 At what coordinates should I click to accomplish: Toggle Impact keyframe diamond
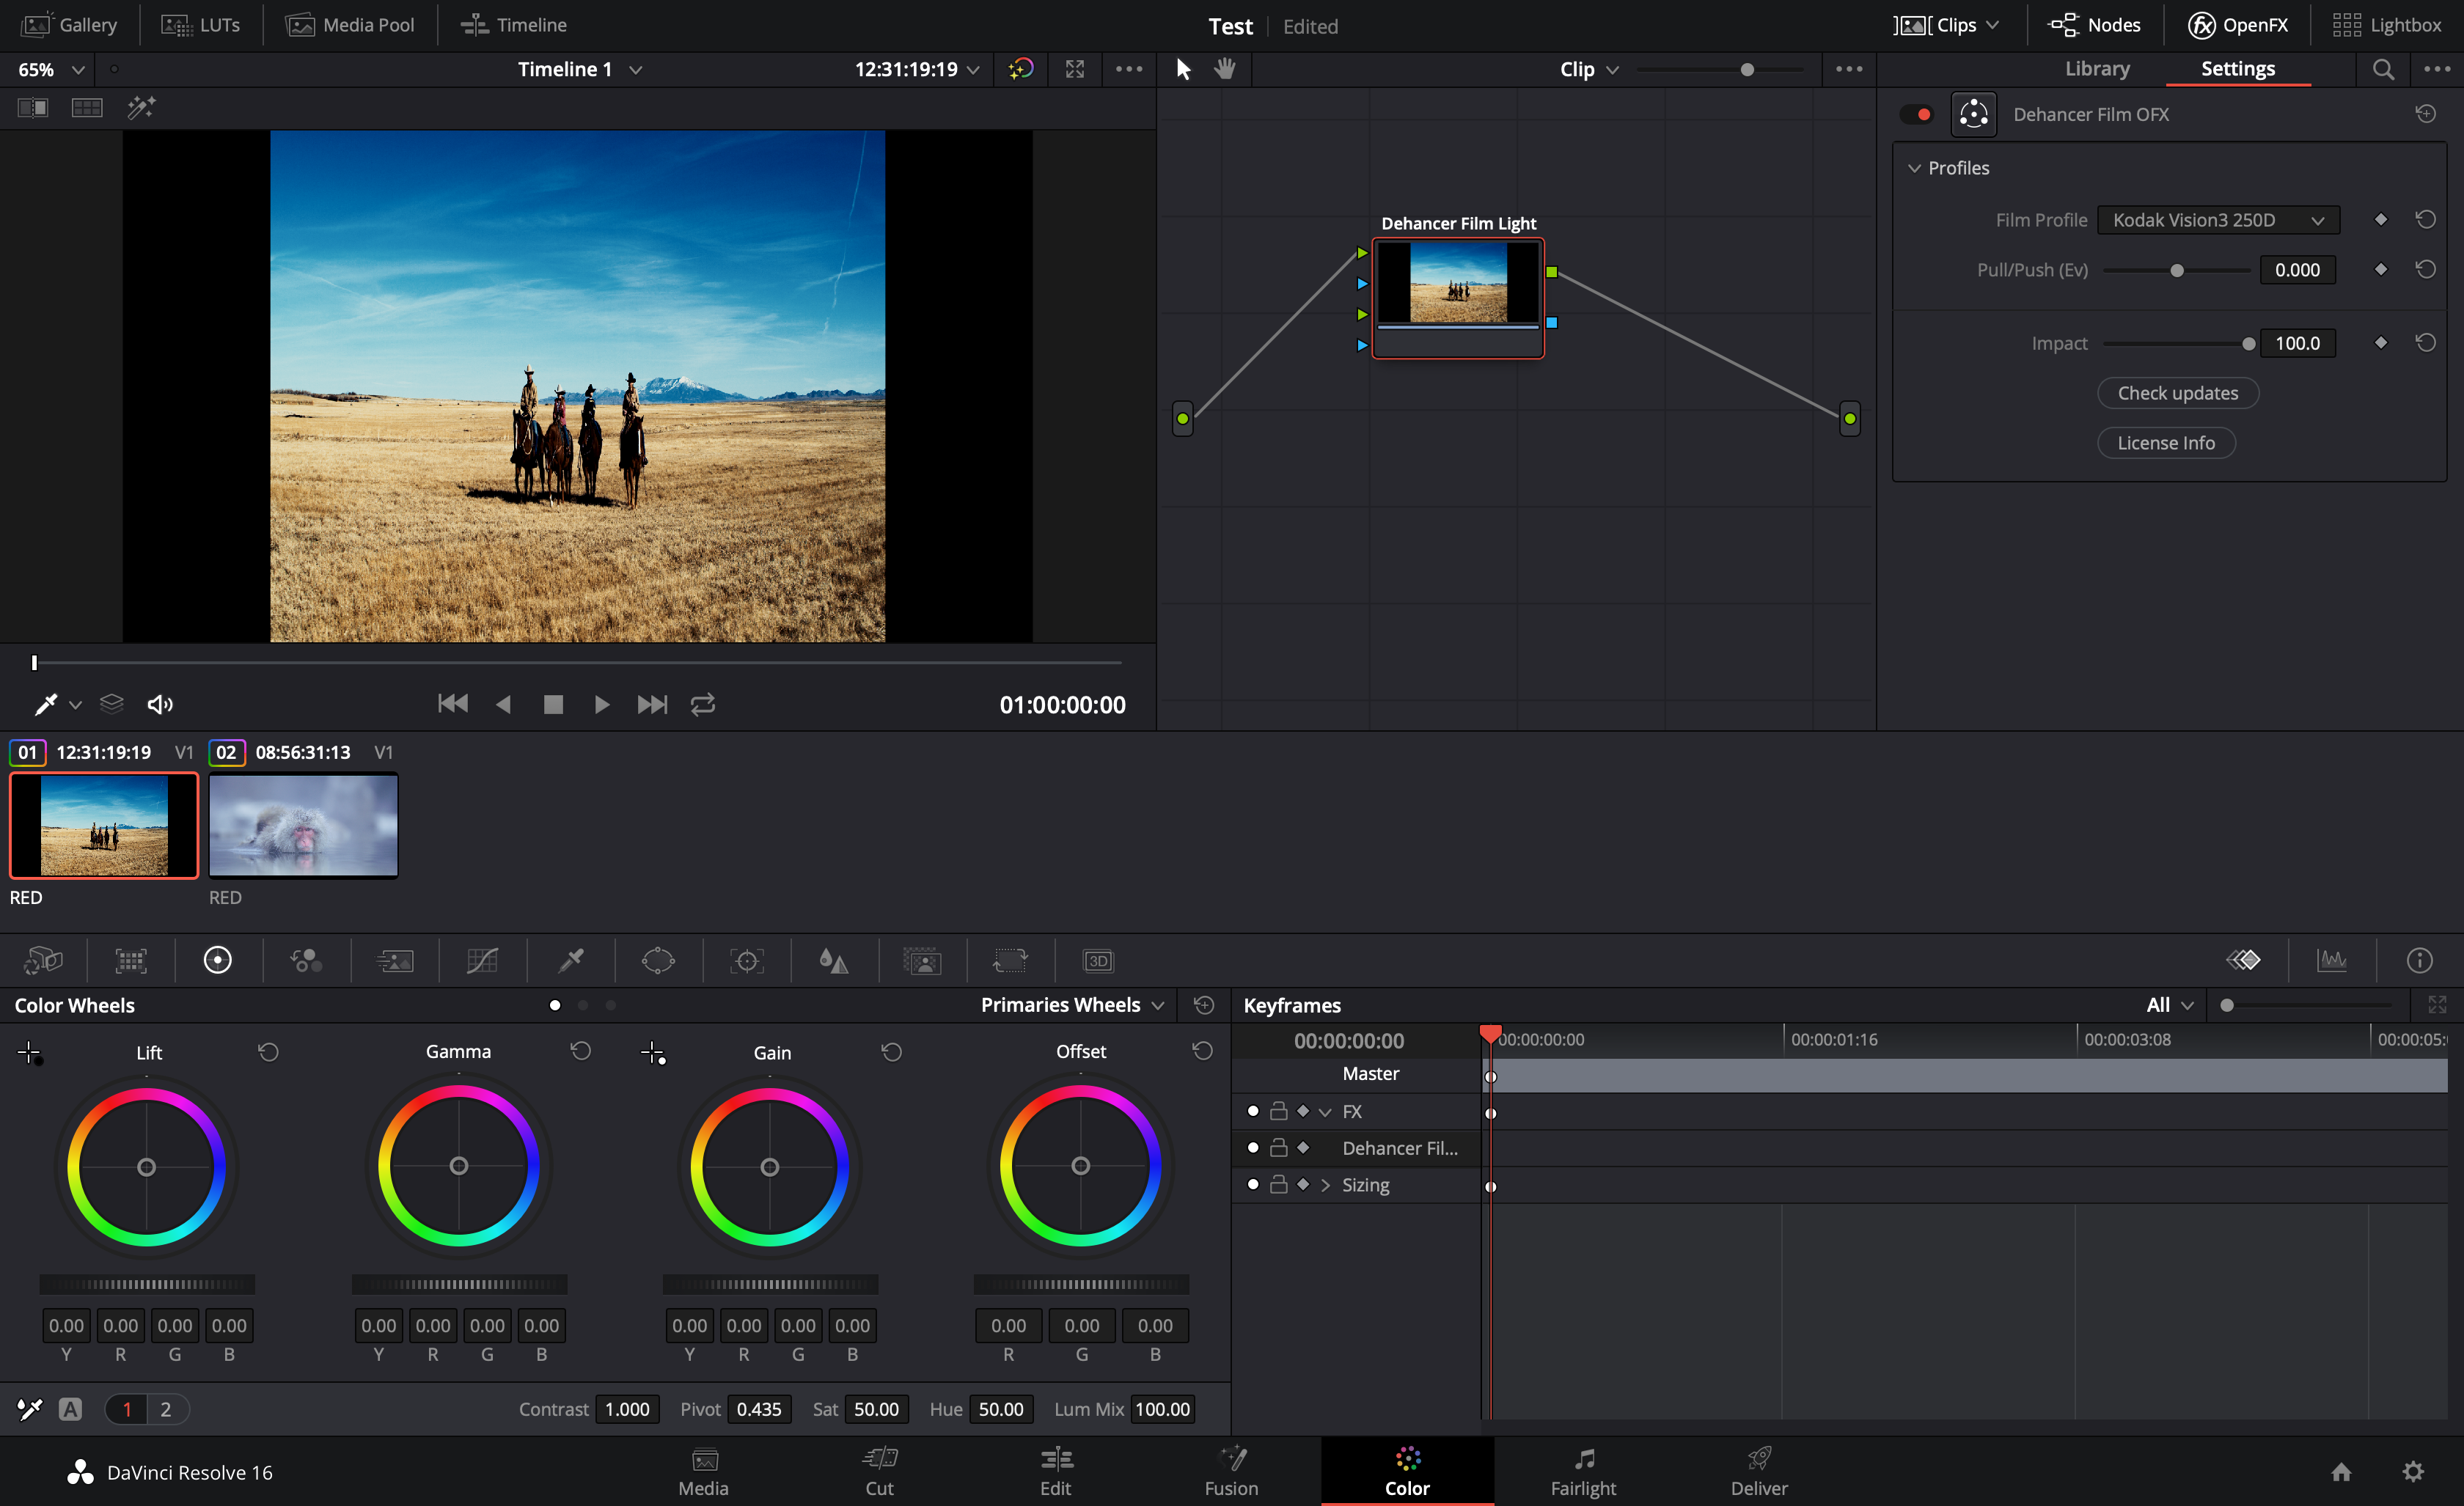point(2380,343)
